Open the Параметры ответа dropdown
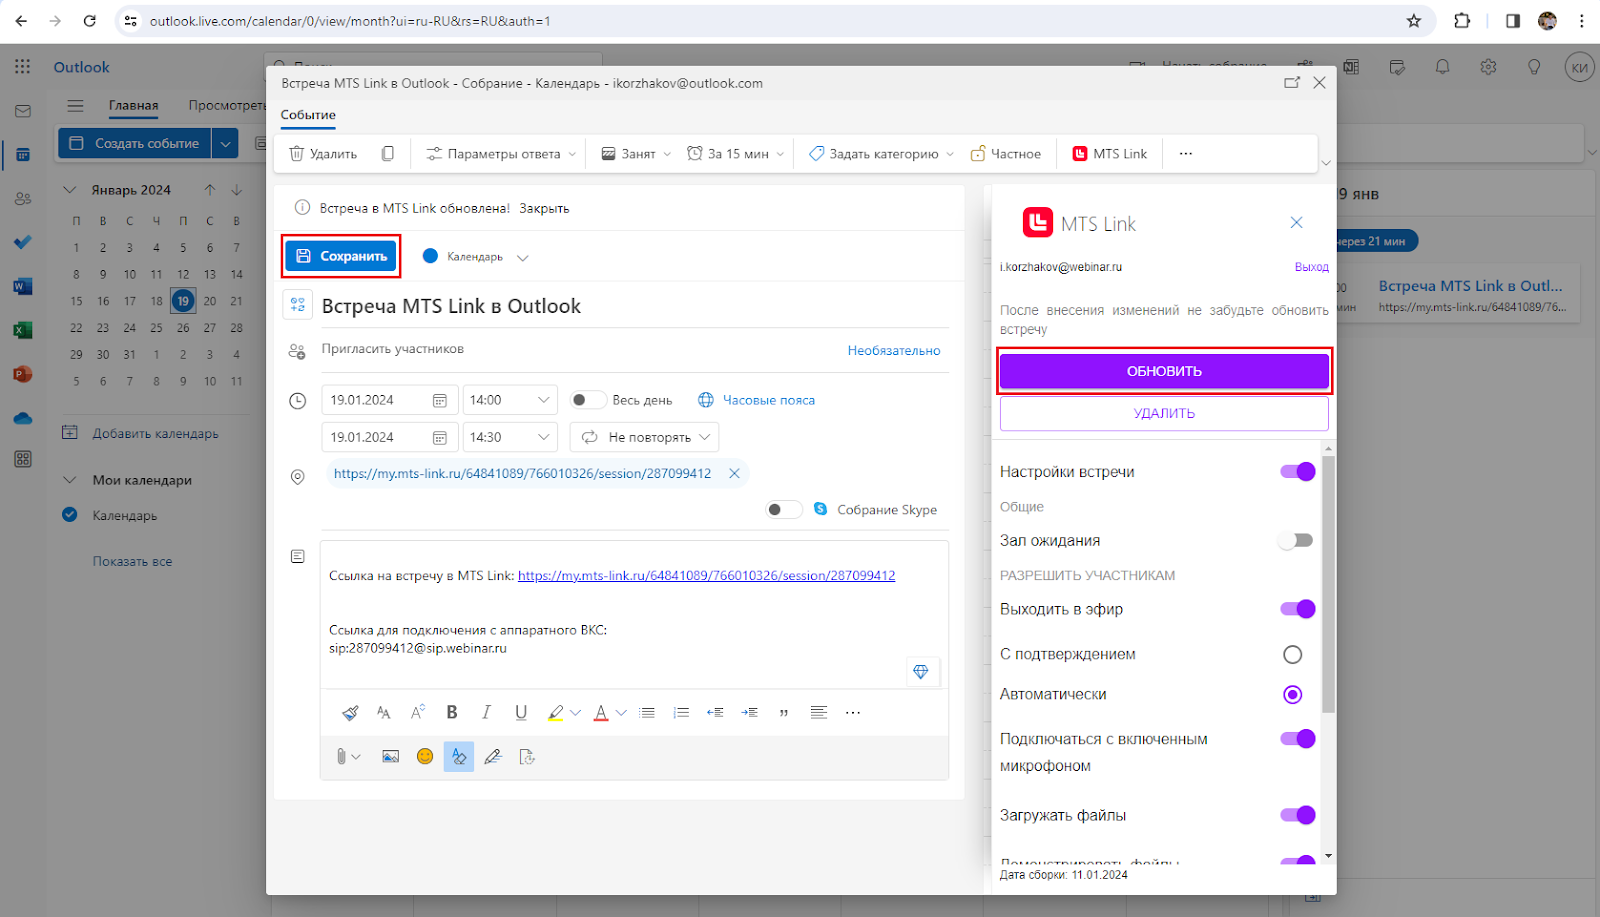1600x917 pixels. coord(501,154)
